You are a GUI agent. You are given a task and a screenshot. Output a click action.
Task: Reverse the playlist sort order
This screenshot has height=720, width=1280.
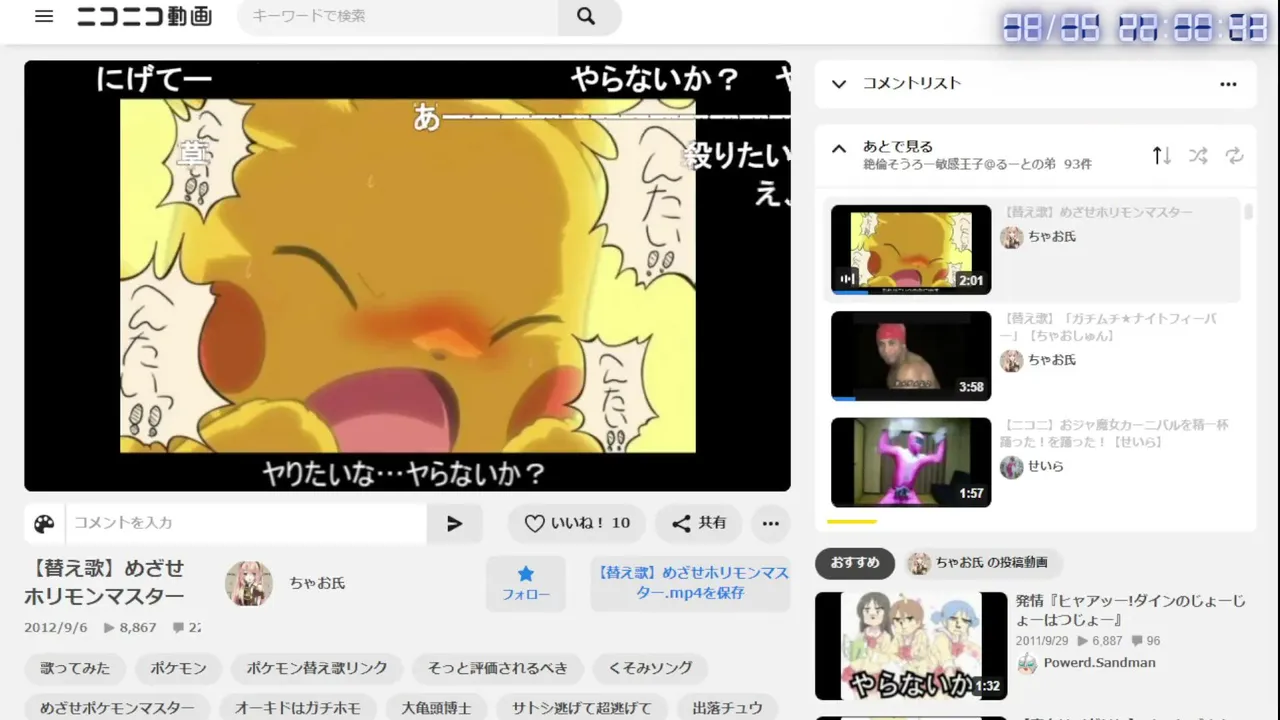(x=1161, y=155)
